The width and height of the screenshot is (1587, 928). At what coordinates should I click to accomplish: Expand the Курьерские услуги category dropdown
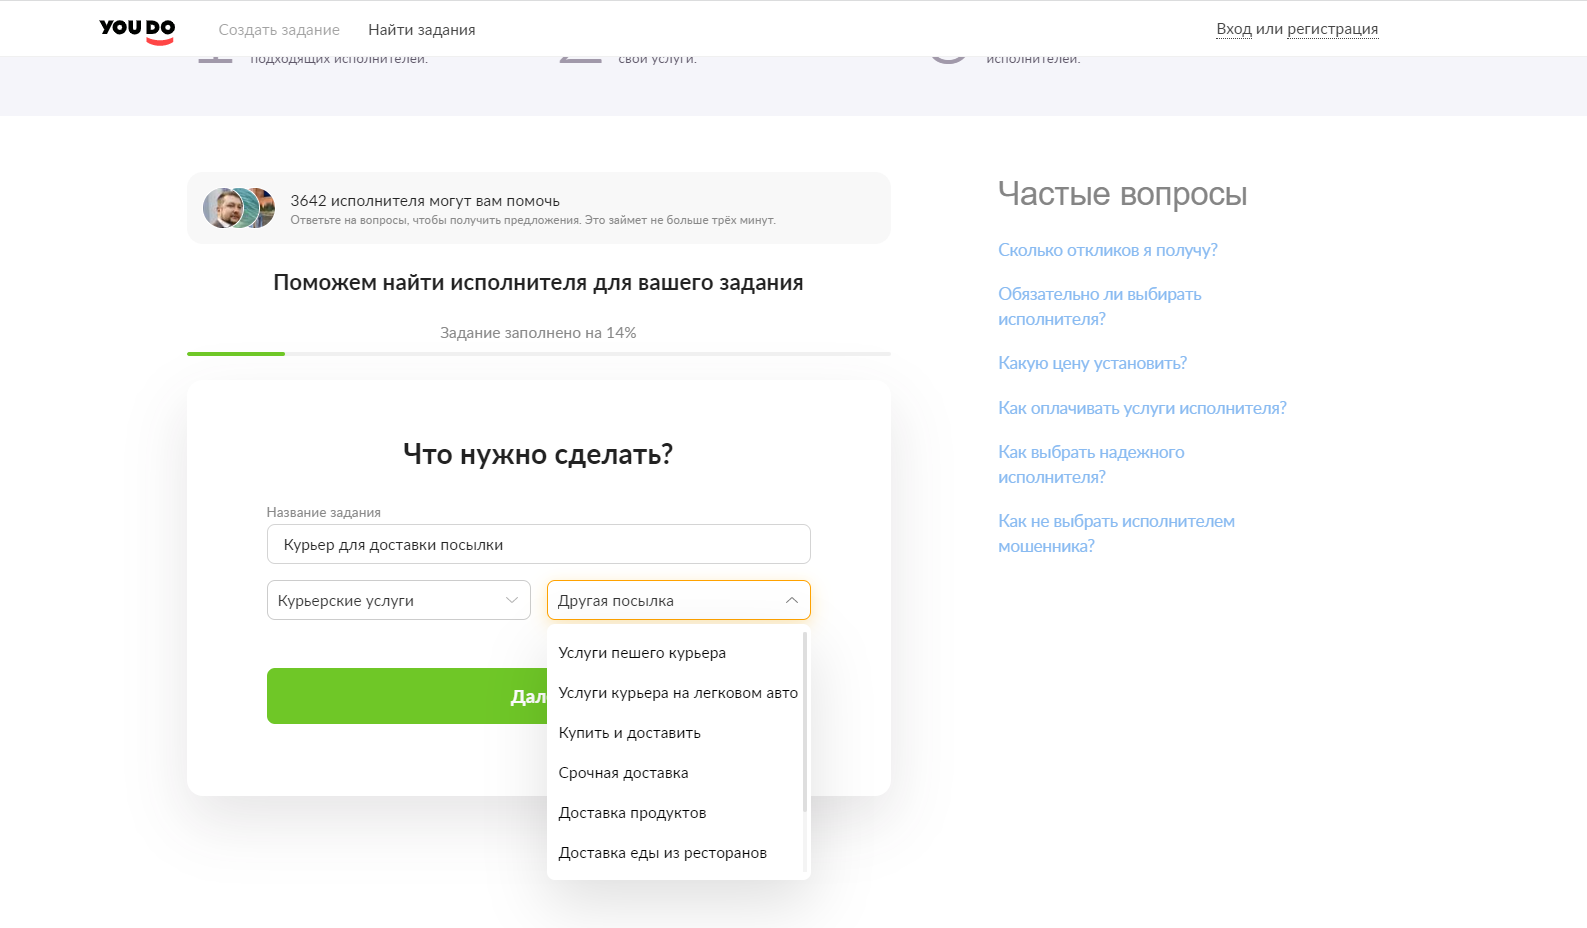tap(398, 600)
